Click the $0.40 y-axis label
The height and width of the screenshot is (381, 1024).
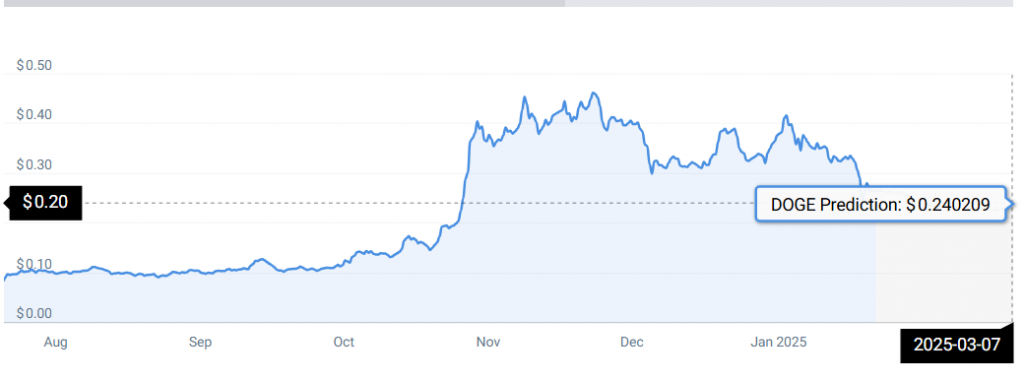click(35, 115)
